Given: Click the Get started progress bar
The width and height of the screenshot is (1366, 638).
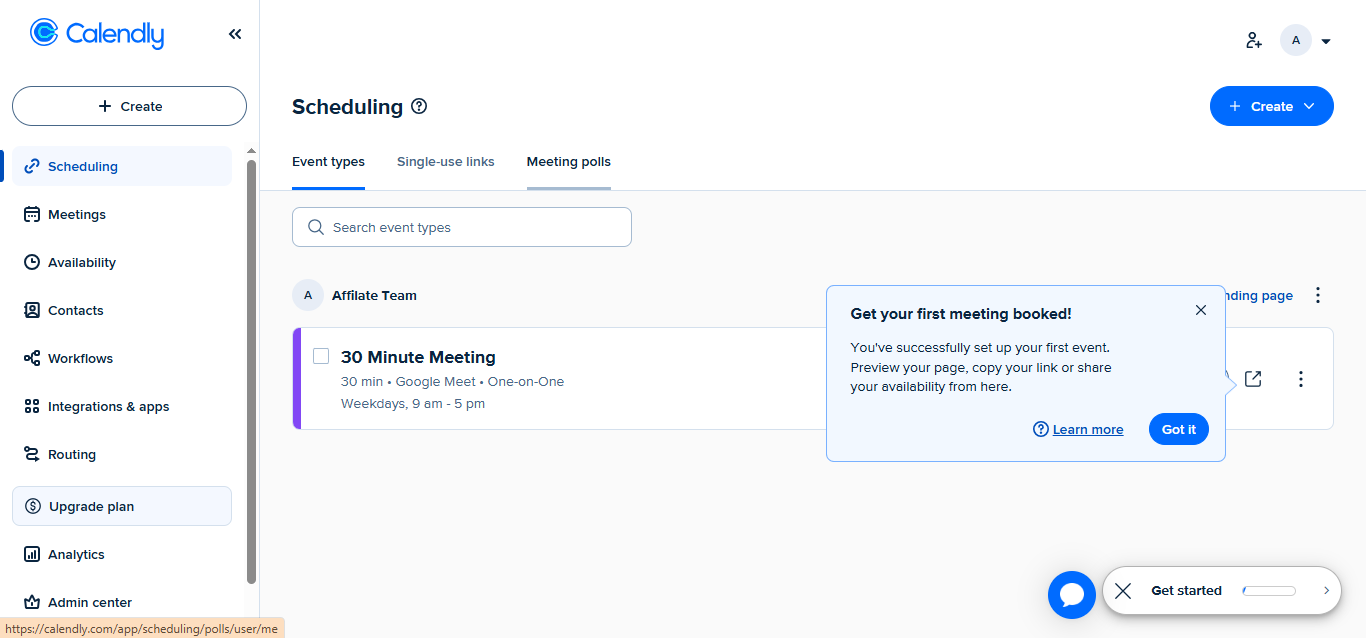Looking at the screenshot, I should pyautogui.click(x=1269, y=591).
